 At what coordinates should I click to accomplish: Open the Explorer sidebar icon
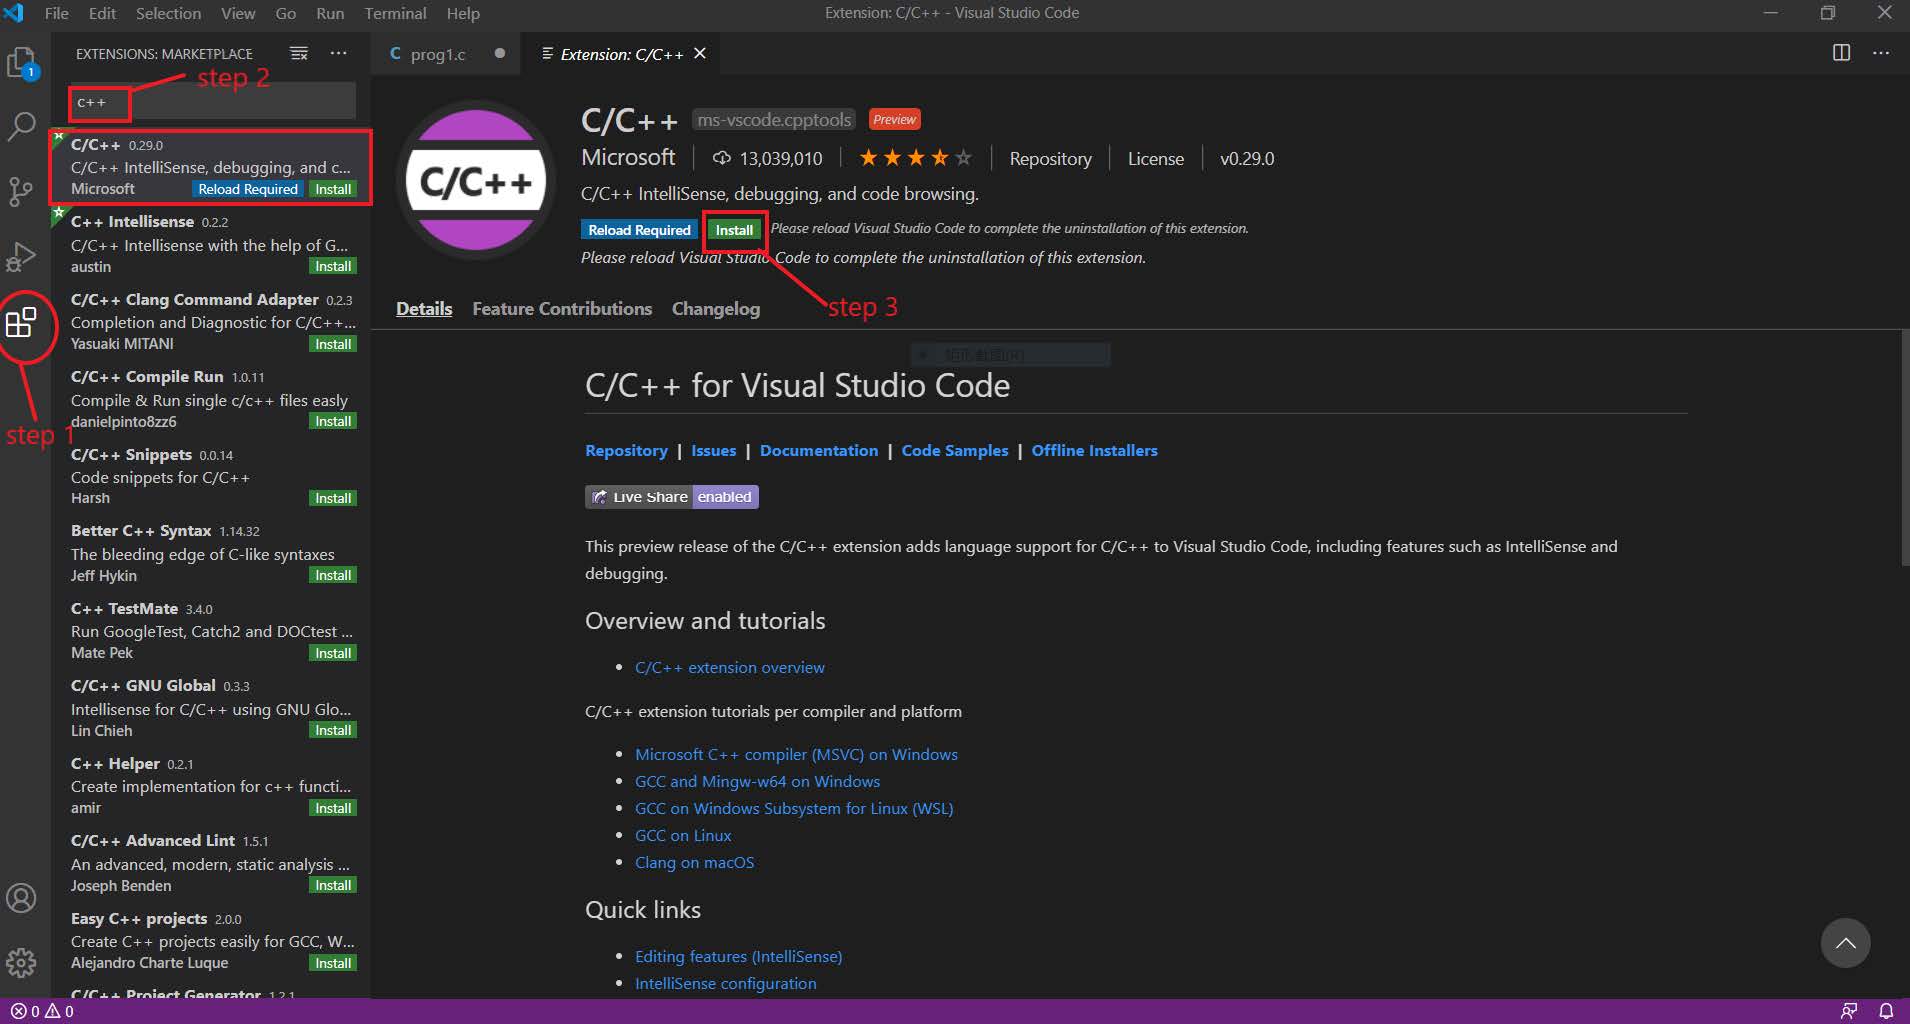(x=22, y=62)
